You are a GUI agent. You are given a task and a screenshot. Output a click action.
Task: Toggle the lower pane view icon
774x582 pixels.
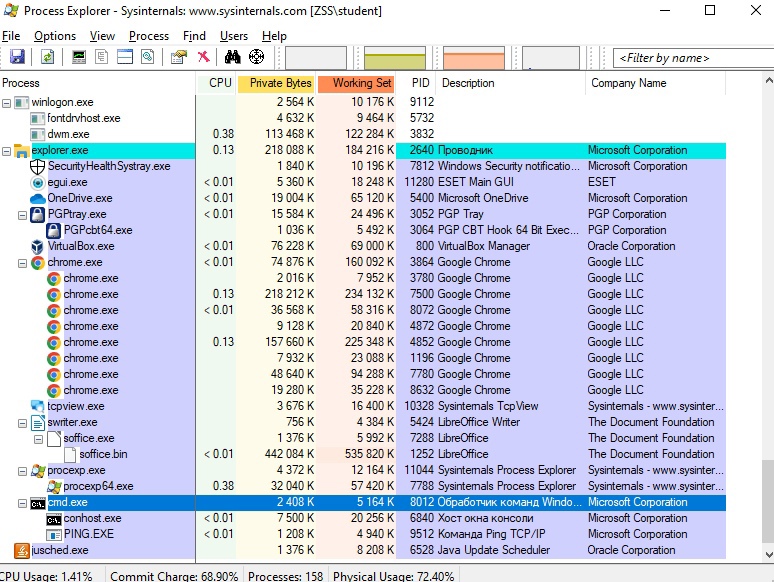click(x=125, y=57)
